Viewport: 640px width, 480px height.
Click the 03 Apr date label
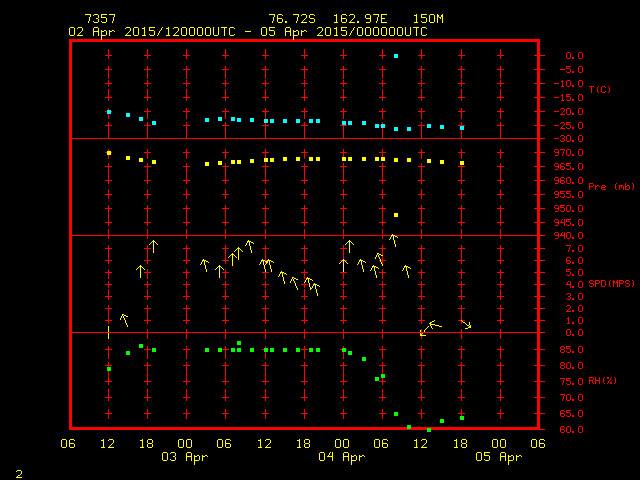pos(186,457)
